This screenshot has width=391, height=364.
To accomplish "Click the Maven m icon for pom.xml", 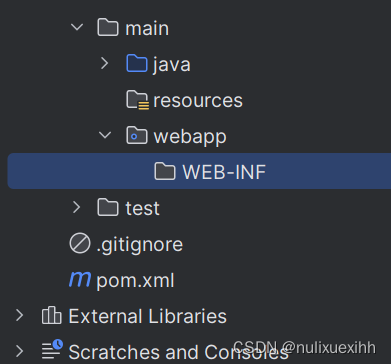I will tap(80, 279).
